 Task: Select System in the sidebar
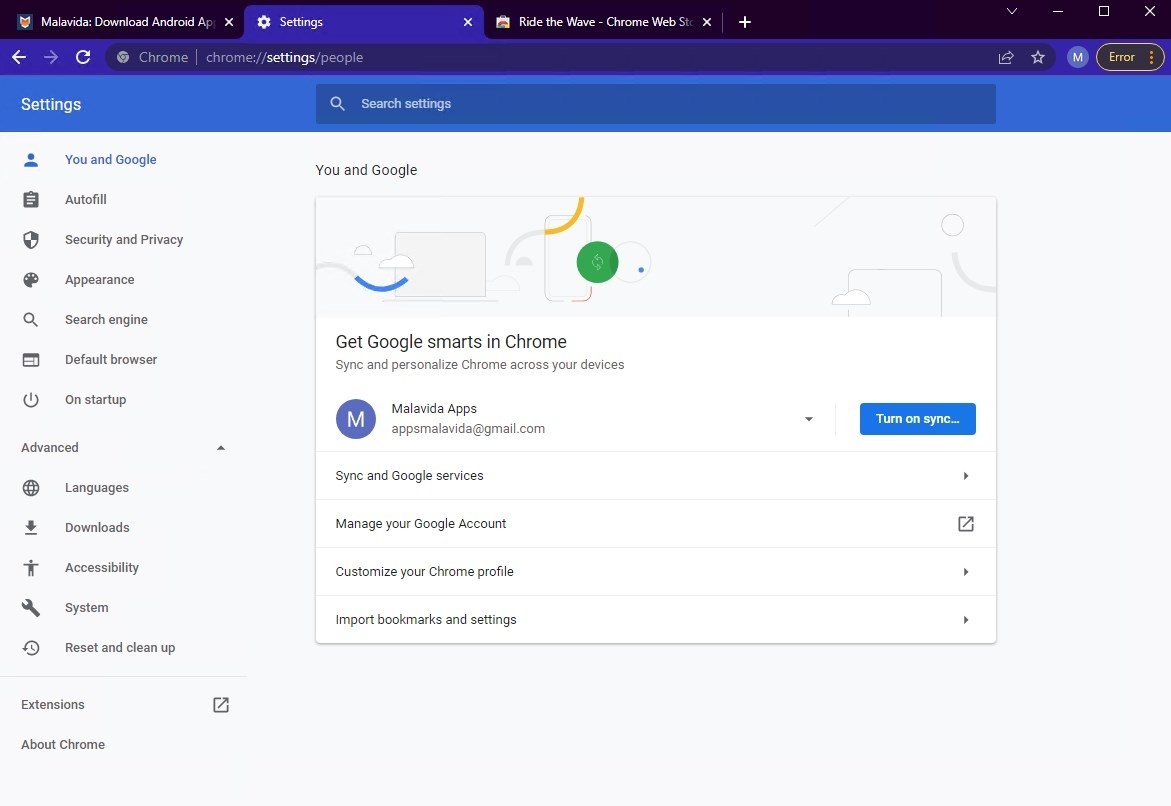87,607
